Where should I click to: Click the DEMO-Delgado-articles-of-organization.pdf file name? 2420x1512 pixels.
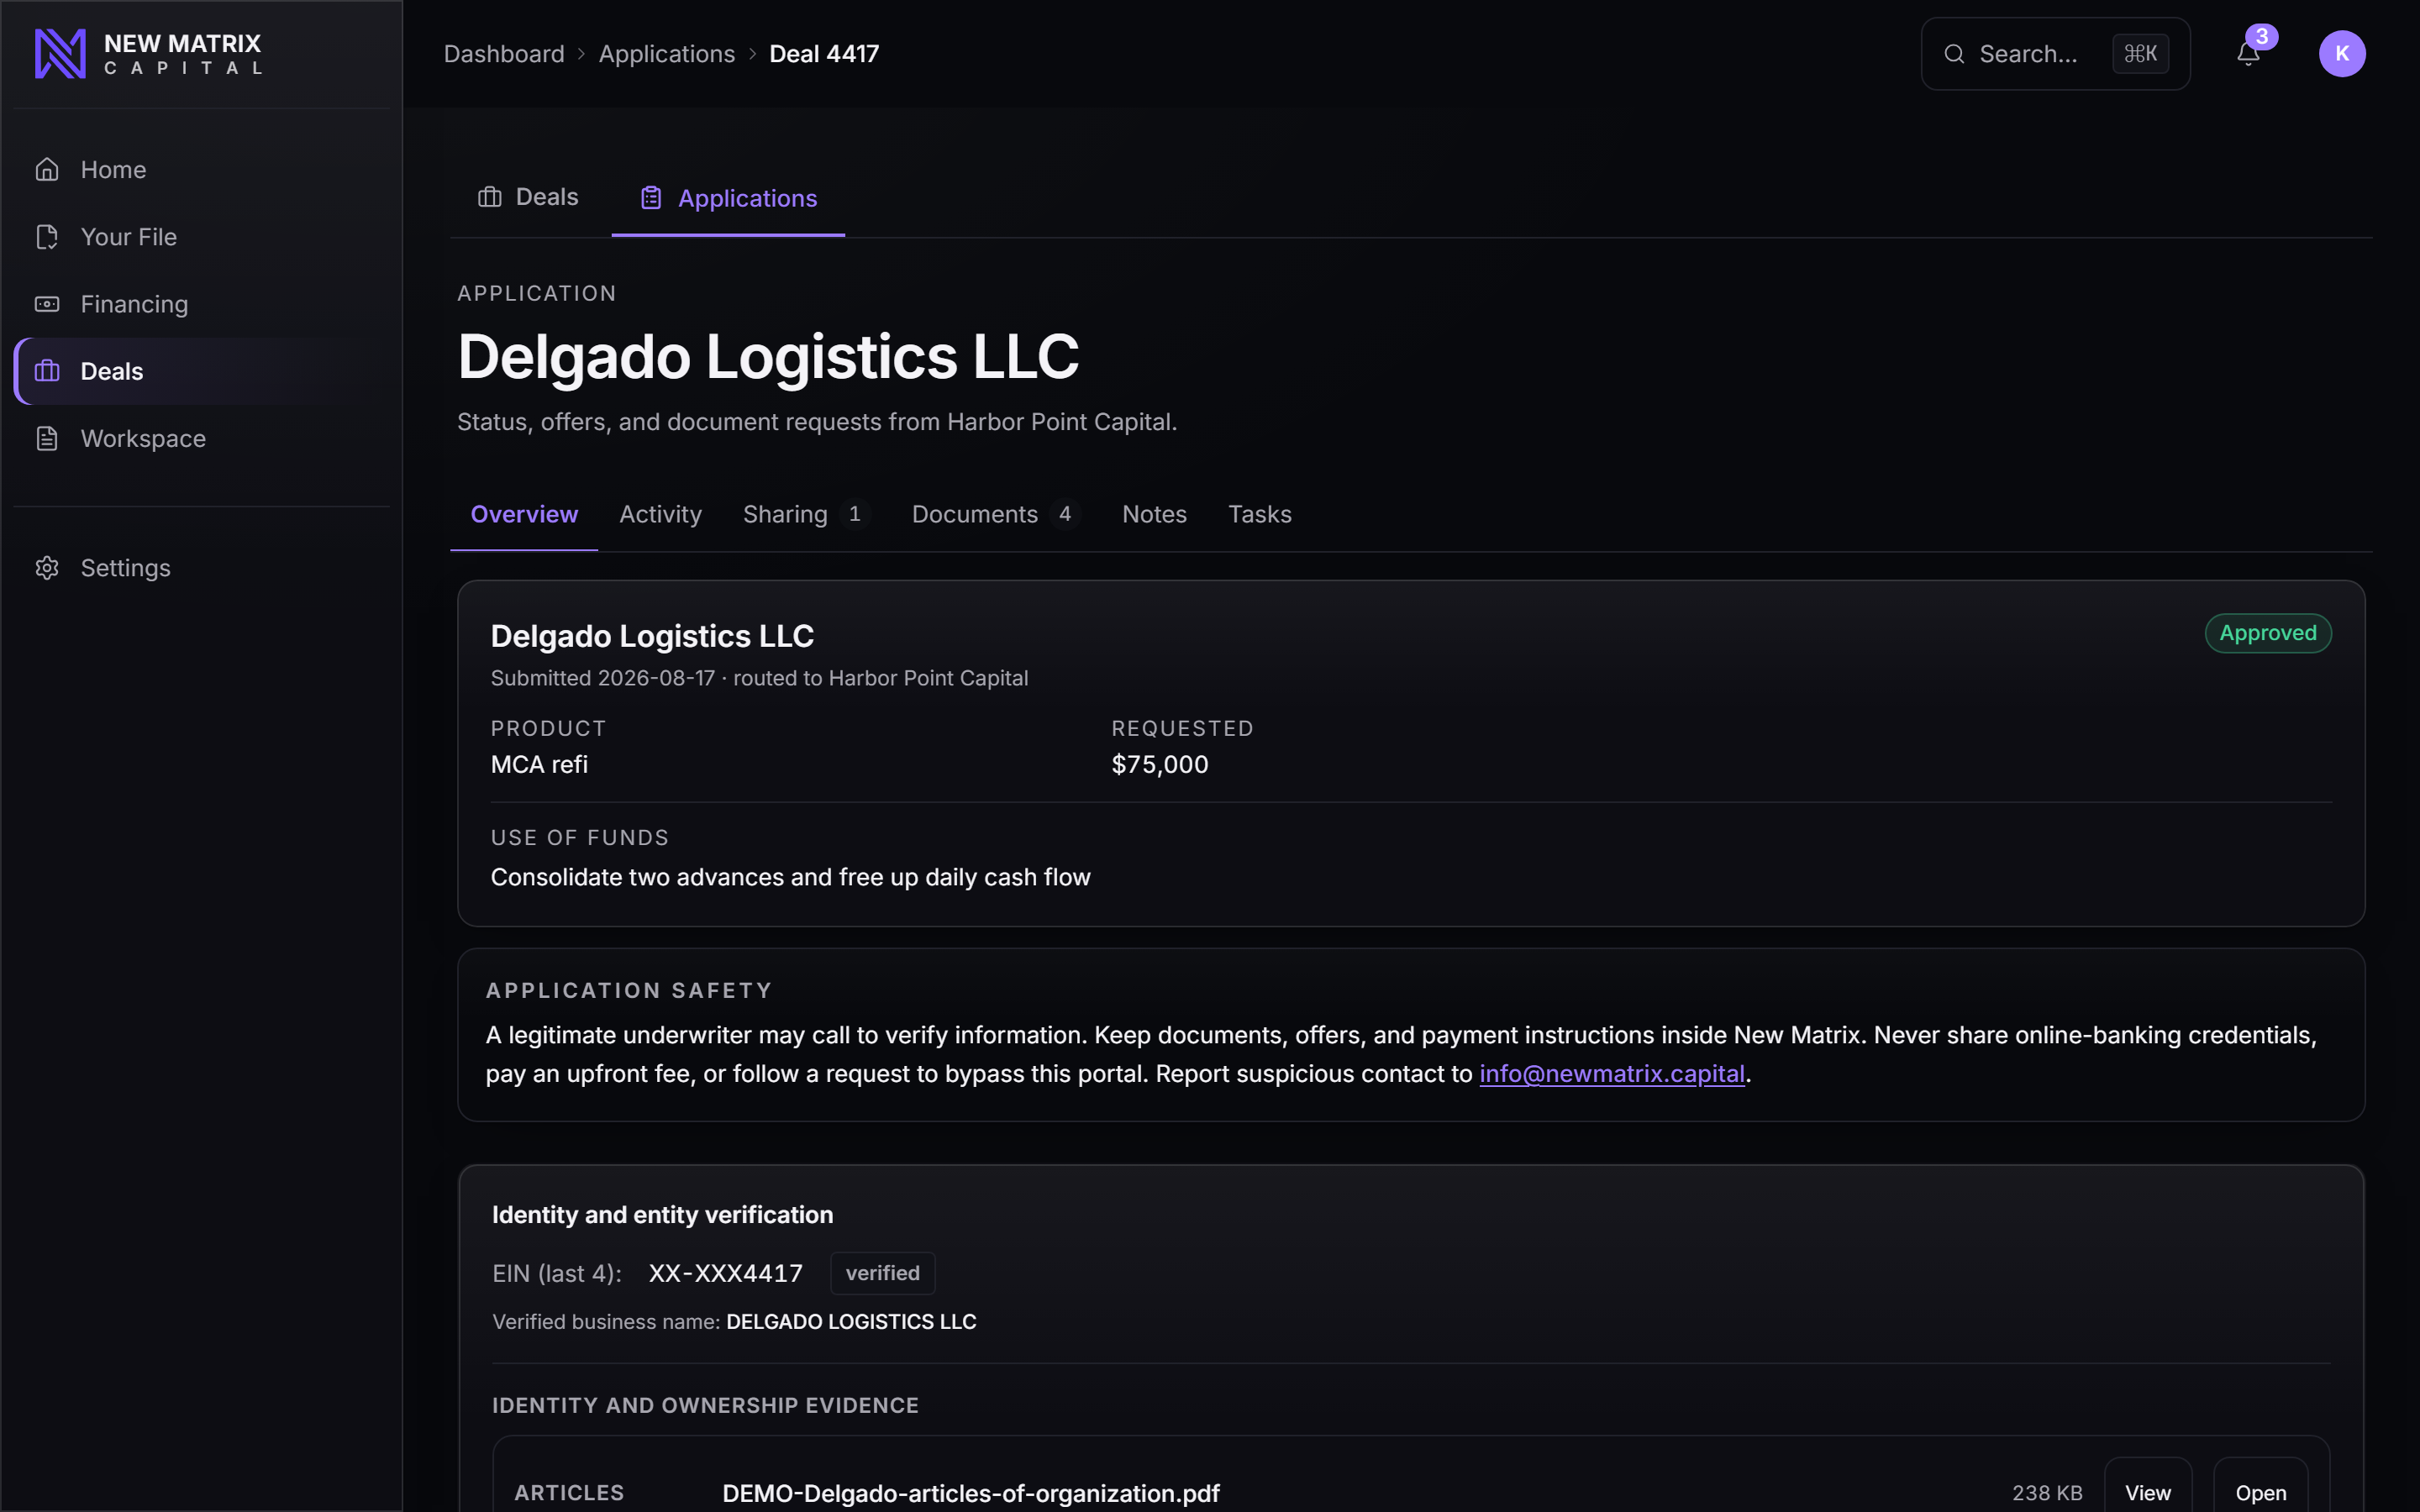click(x=971, y=1493)
